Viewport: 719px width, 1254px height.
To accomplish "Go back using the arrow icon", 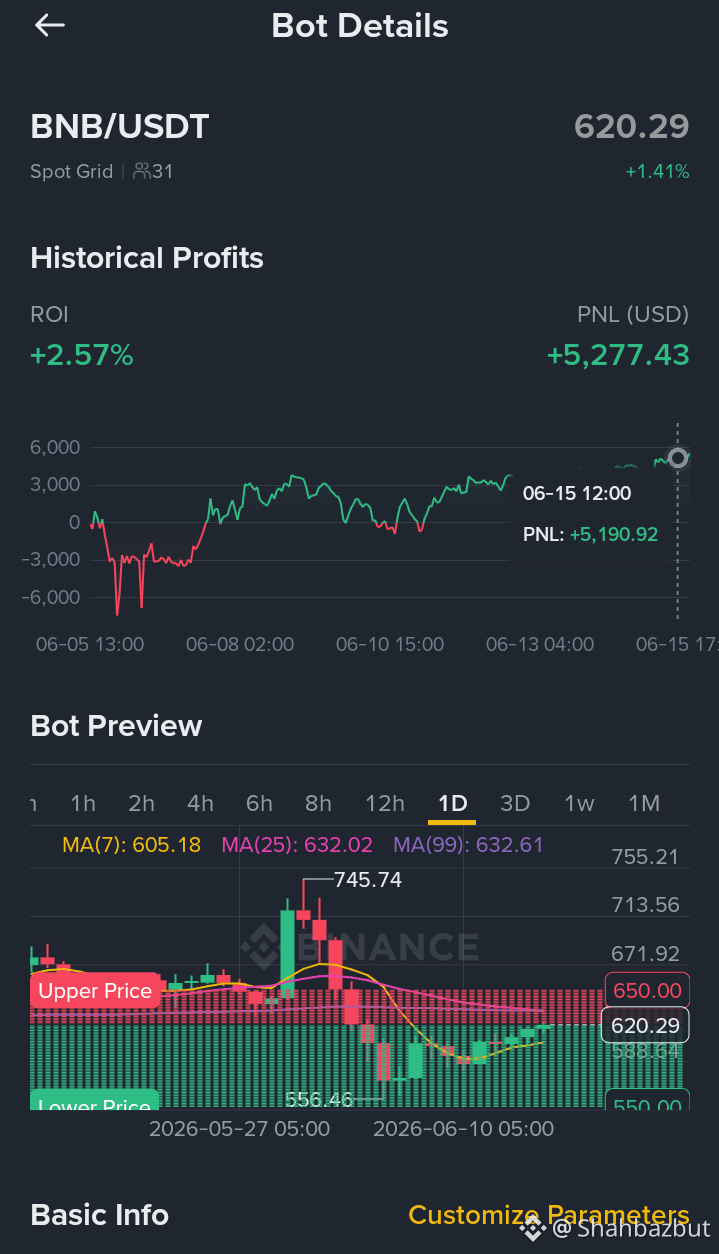I will [x=50, y=26].
